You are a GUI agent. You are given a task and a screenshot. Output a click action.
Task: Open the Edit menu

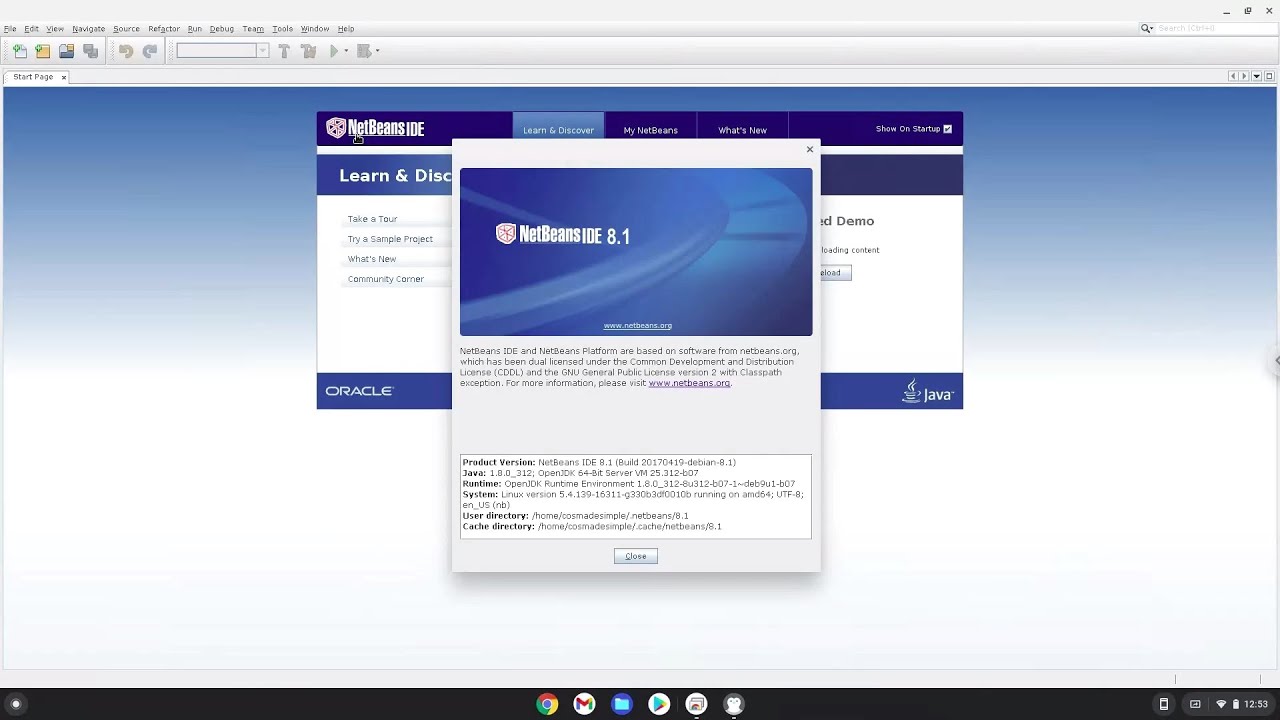31,29
